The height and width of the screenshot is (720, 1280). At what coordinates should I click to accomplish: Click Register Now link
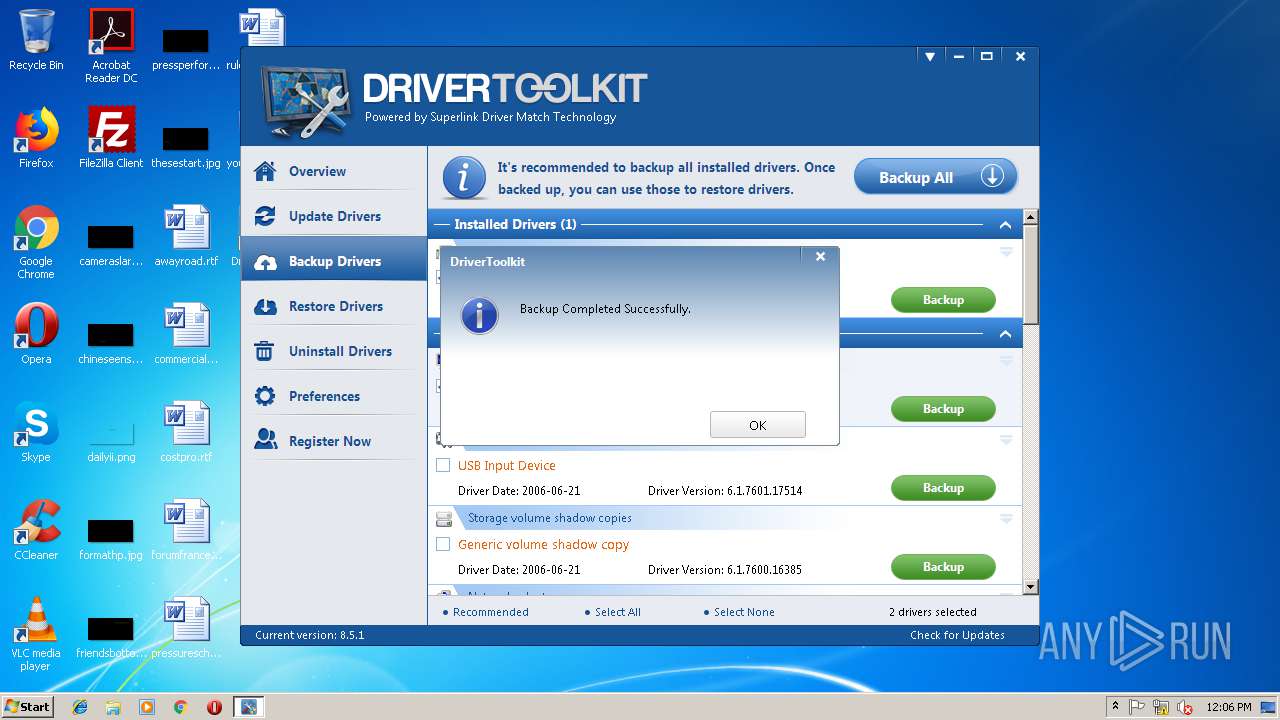coord(330,441)
